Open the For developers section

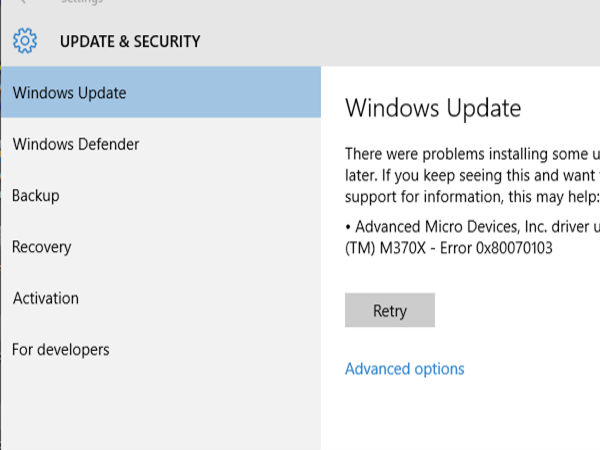61,350
